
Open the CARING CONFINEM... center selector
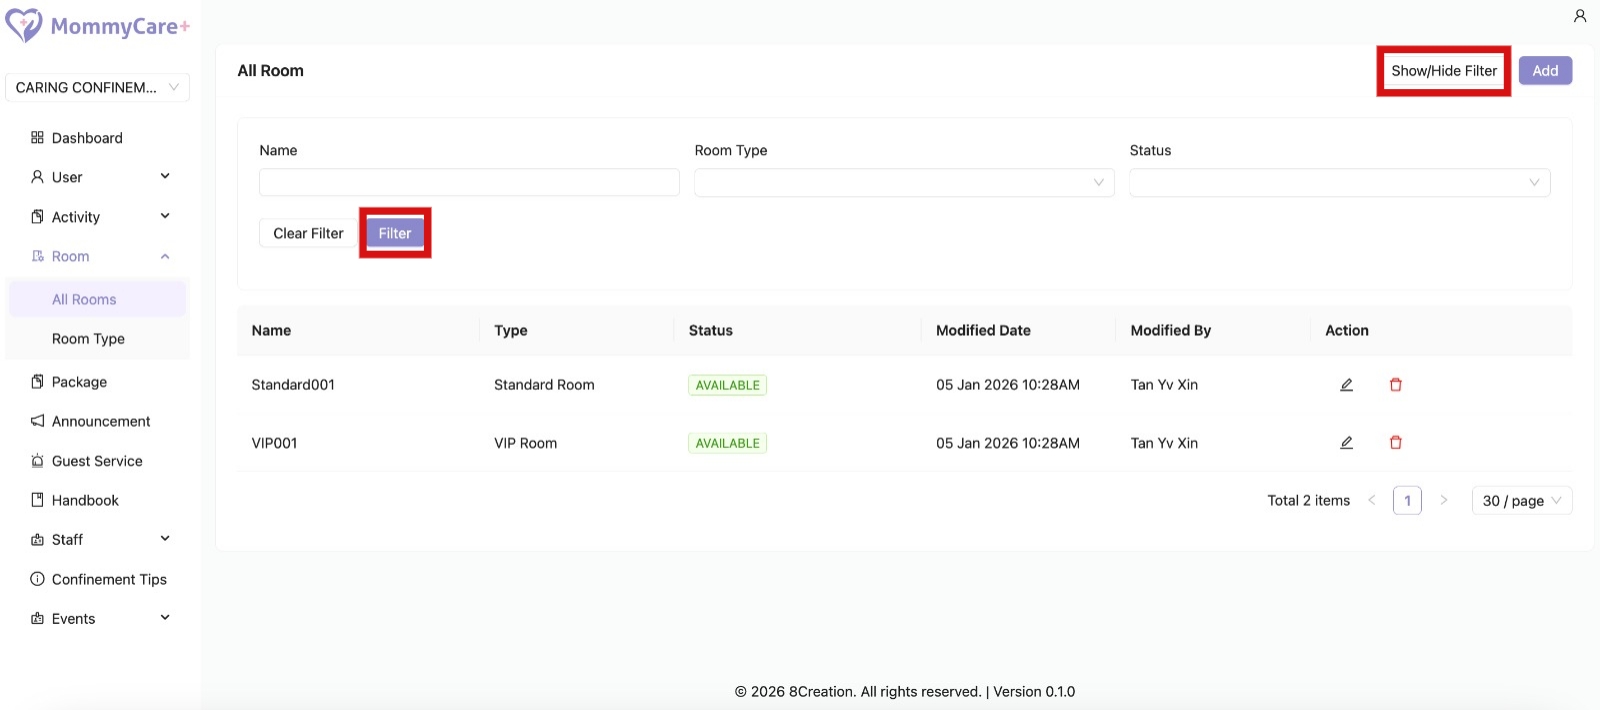[97, 88]
